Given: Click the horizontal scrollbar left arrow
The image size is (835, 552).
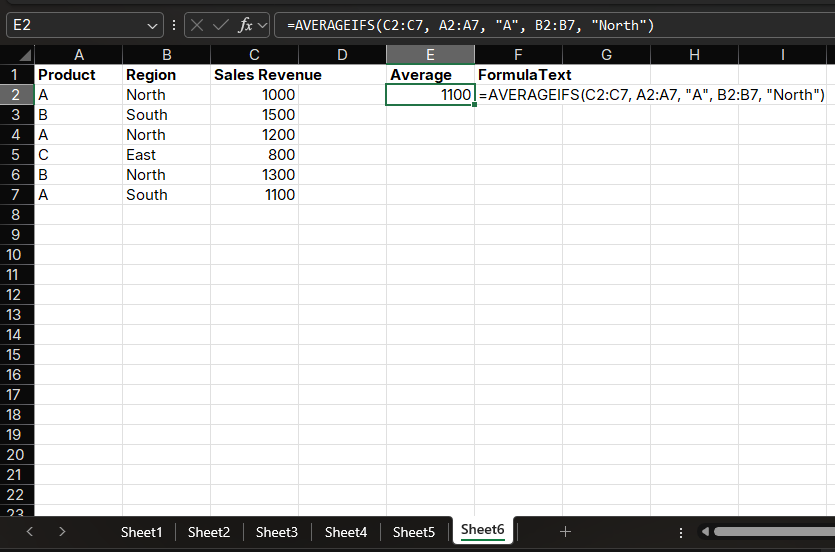Looking at the screenshot, I should 706,531.
